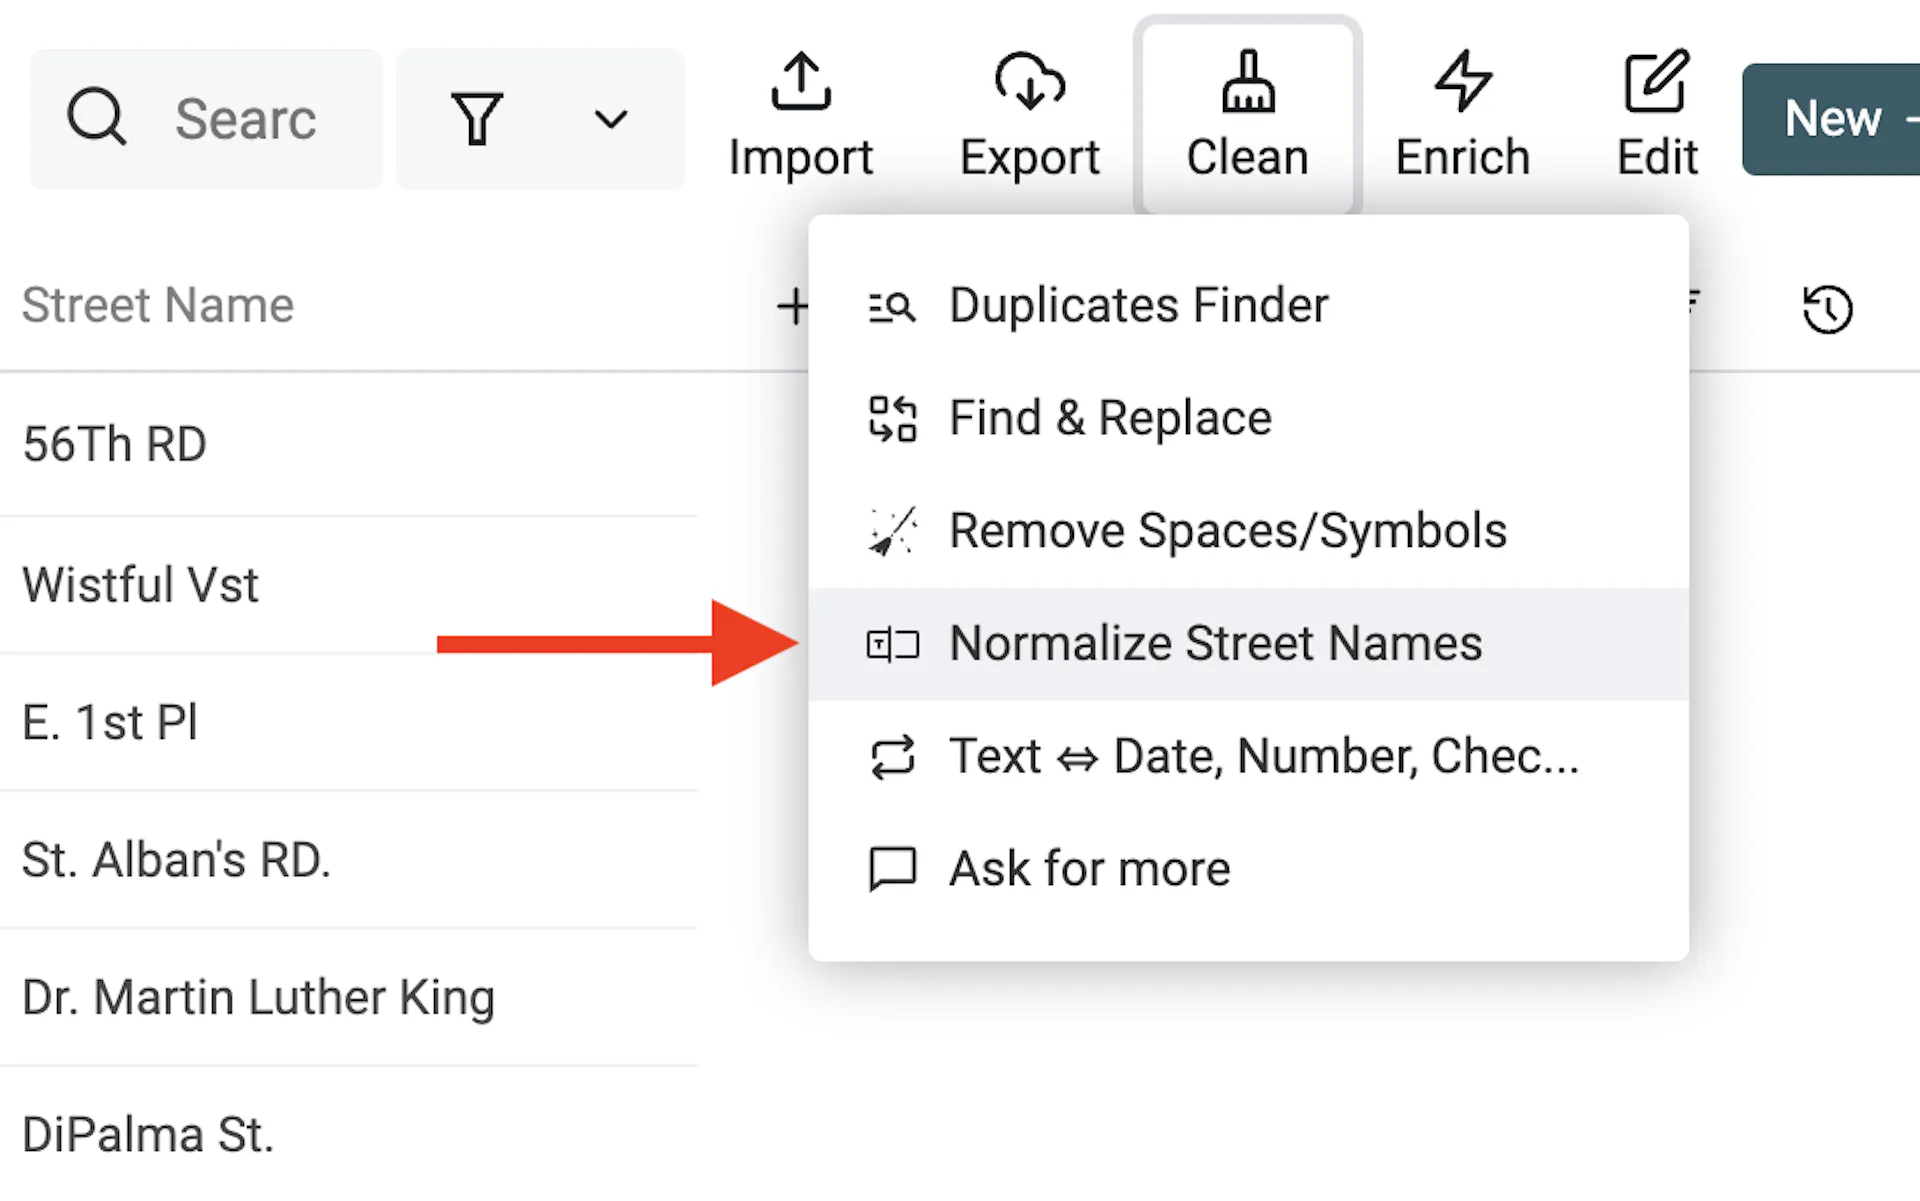Choose Normalize Street Names option
1920x1201 pixels.
(x=1248, y=644)
